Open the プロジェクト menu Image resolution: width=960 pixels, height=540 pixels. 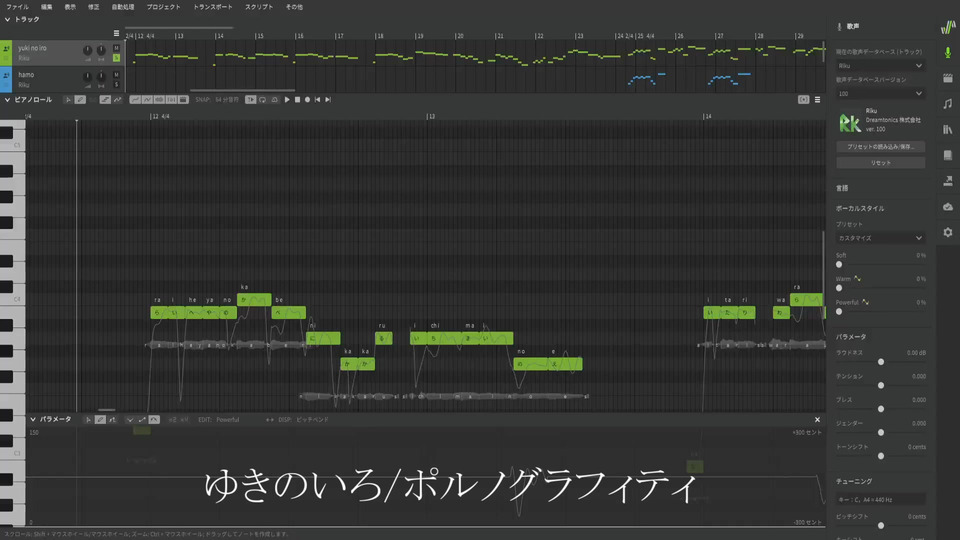click(x=163, y=7)
